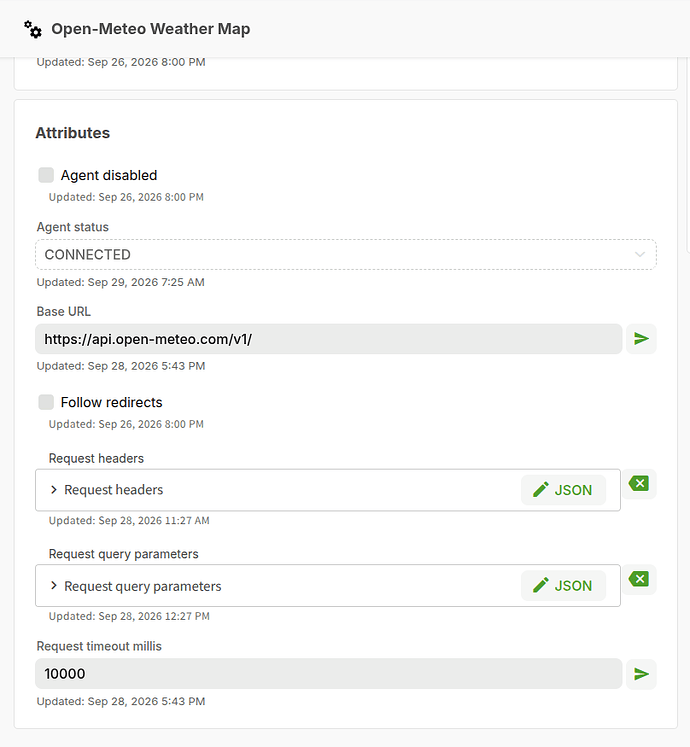Clear Request query parameters with delete icon

(x=639, y=579)
